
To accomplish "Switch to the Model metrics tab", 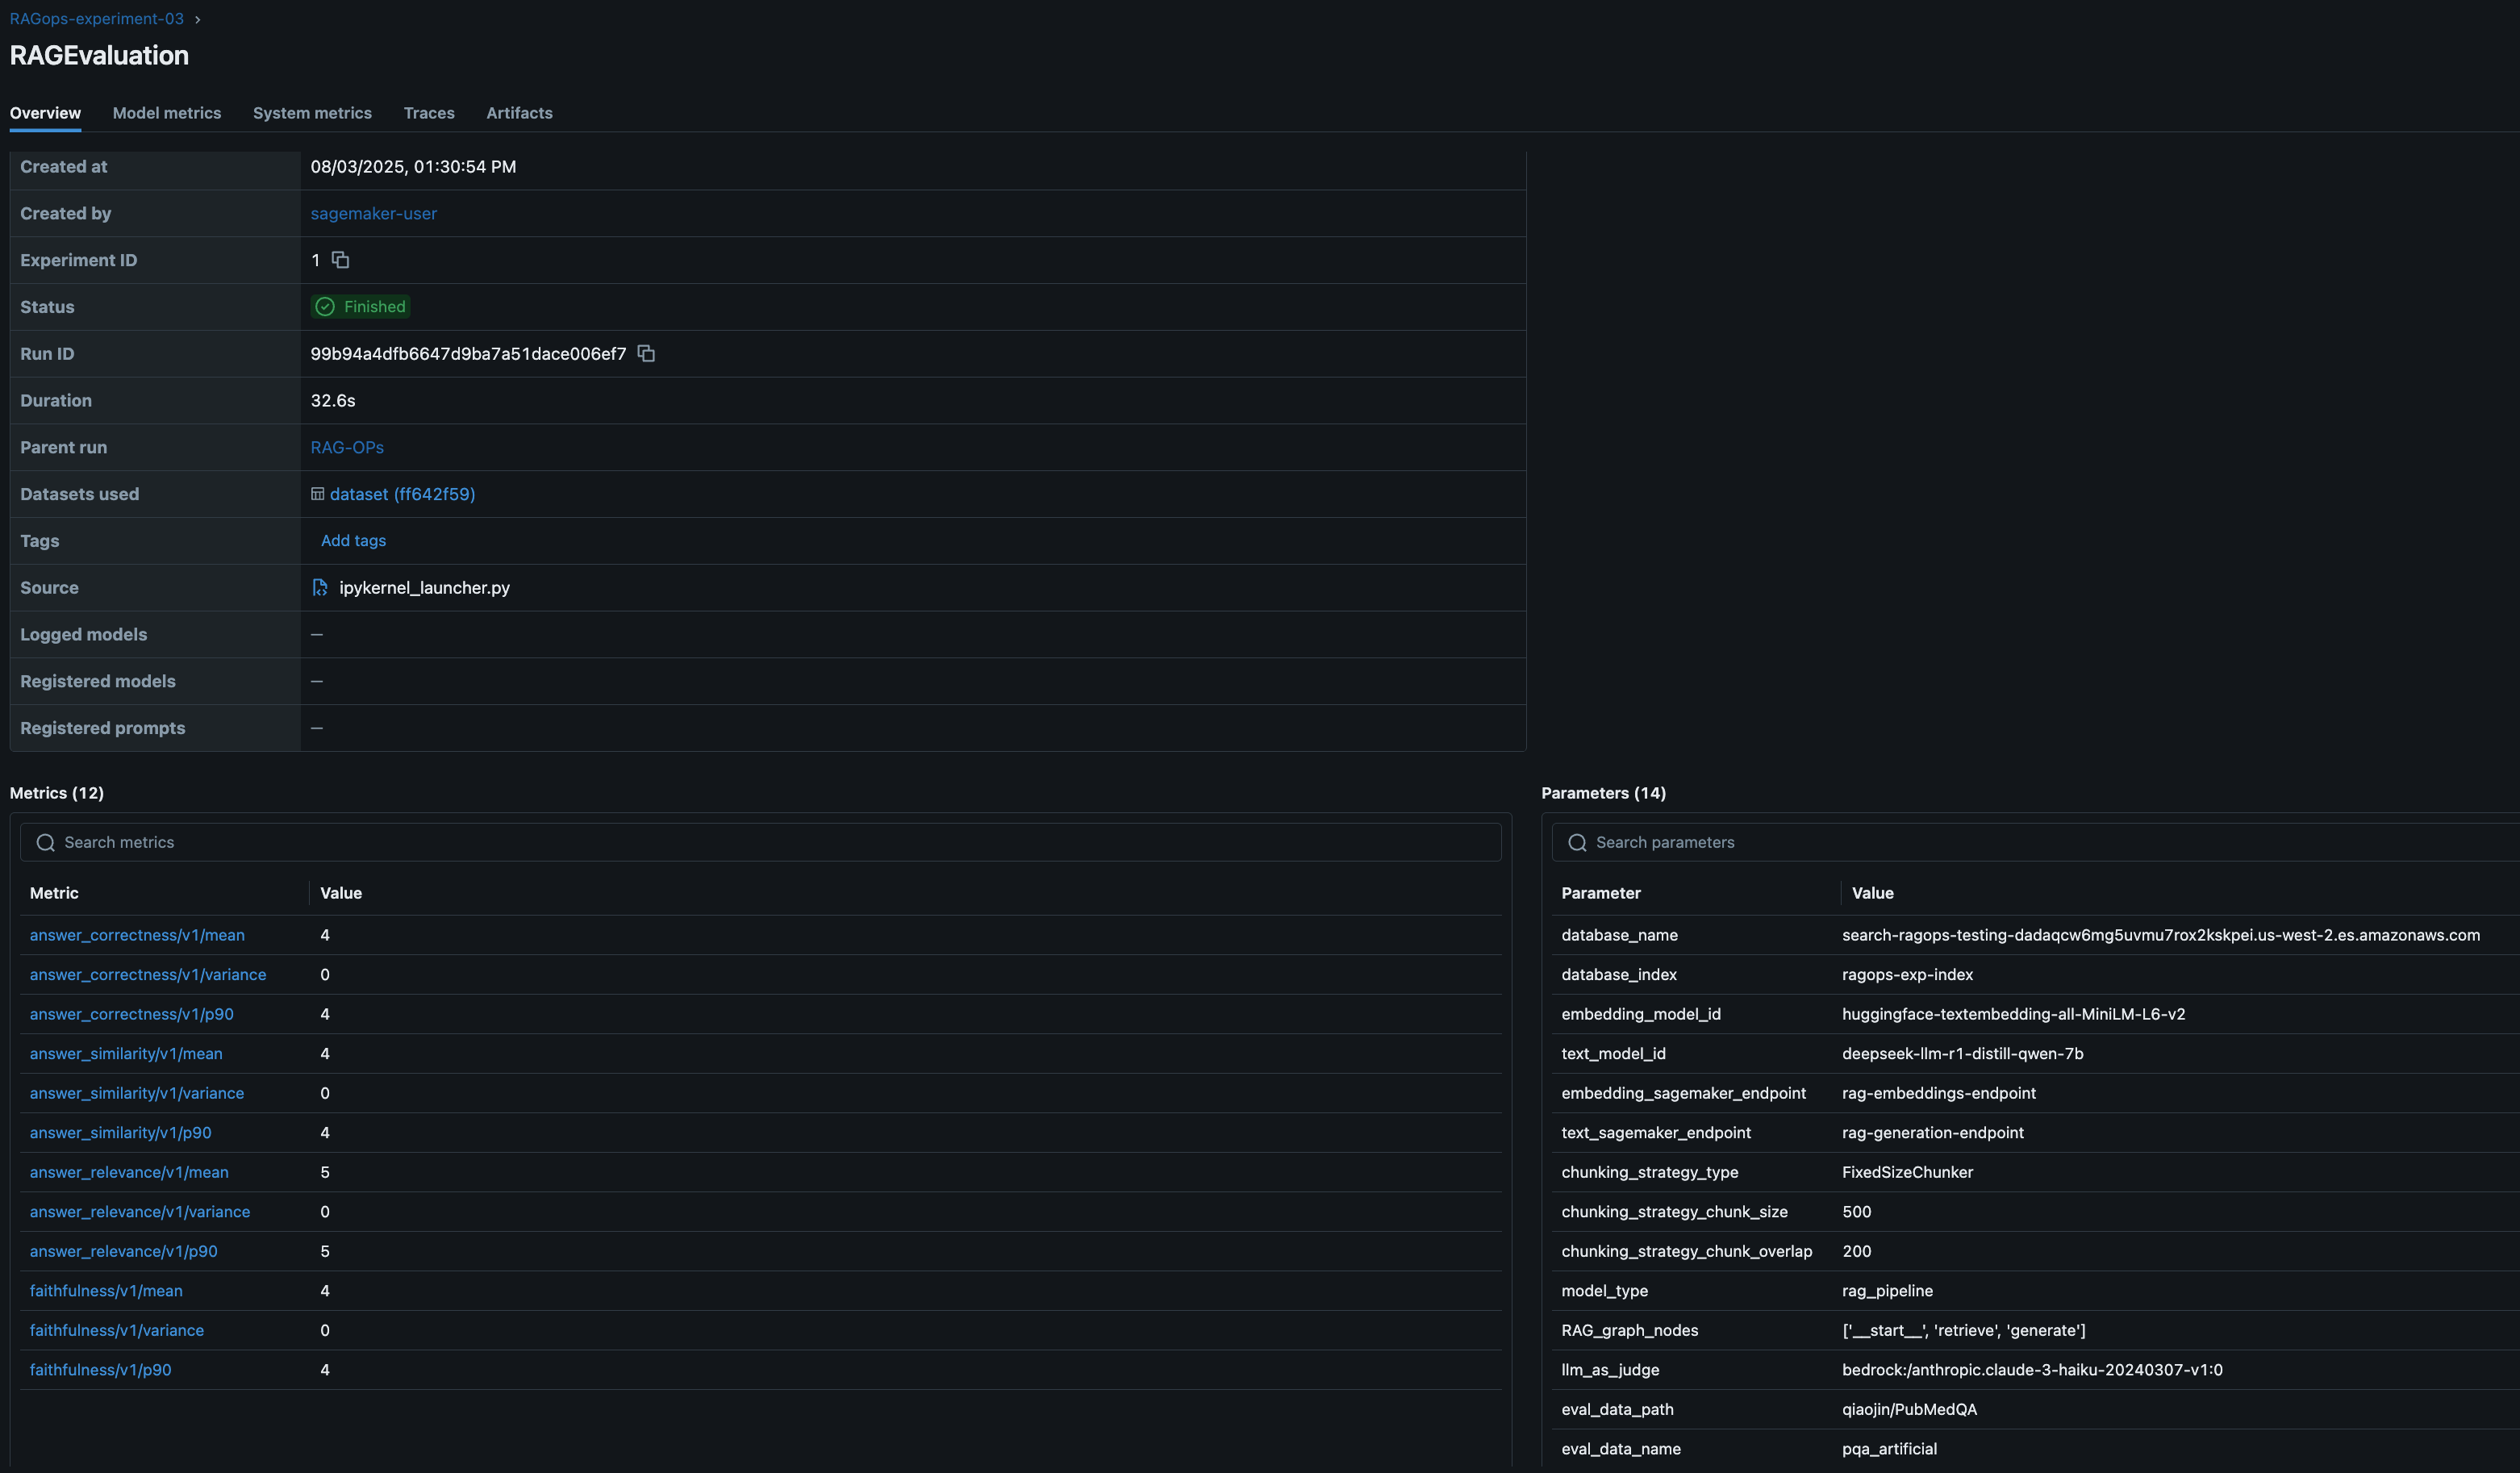I will 167,113.
